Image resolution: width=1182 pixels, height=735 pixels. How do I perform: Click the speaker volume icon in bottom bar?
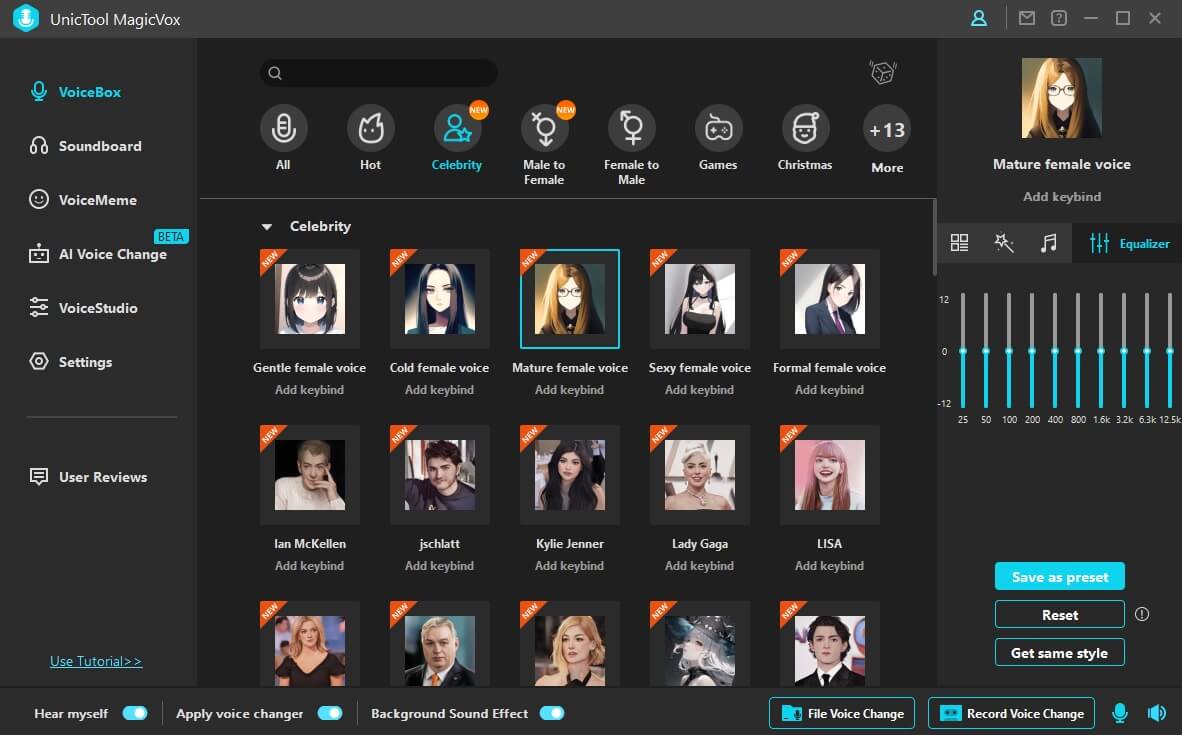pos(1156,712)
